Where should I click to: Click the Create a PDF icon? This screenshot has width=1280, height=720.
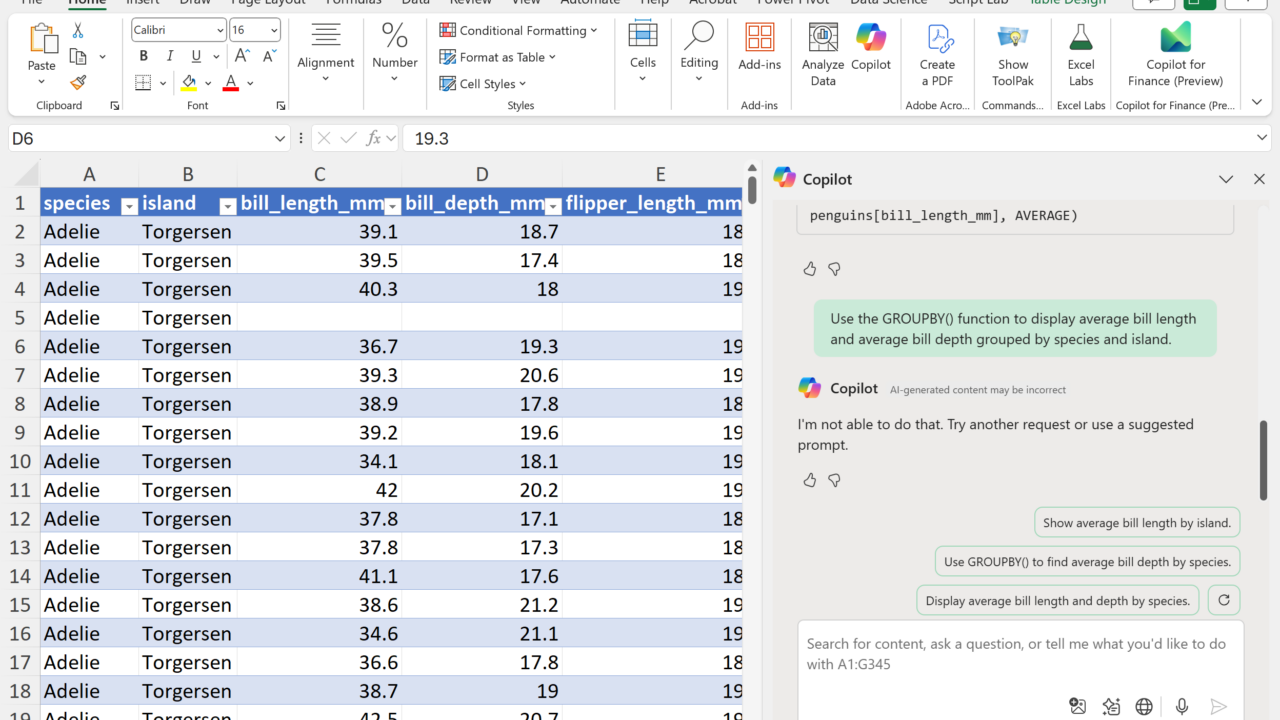pos(937,54)
